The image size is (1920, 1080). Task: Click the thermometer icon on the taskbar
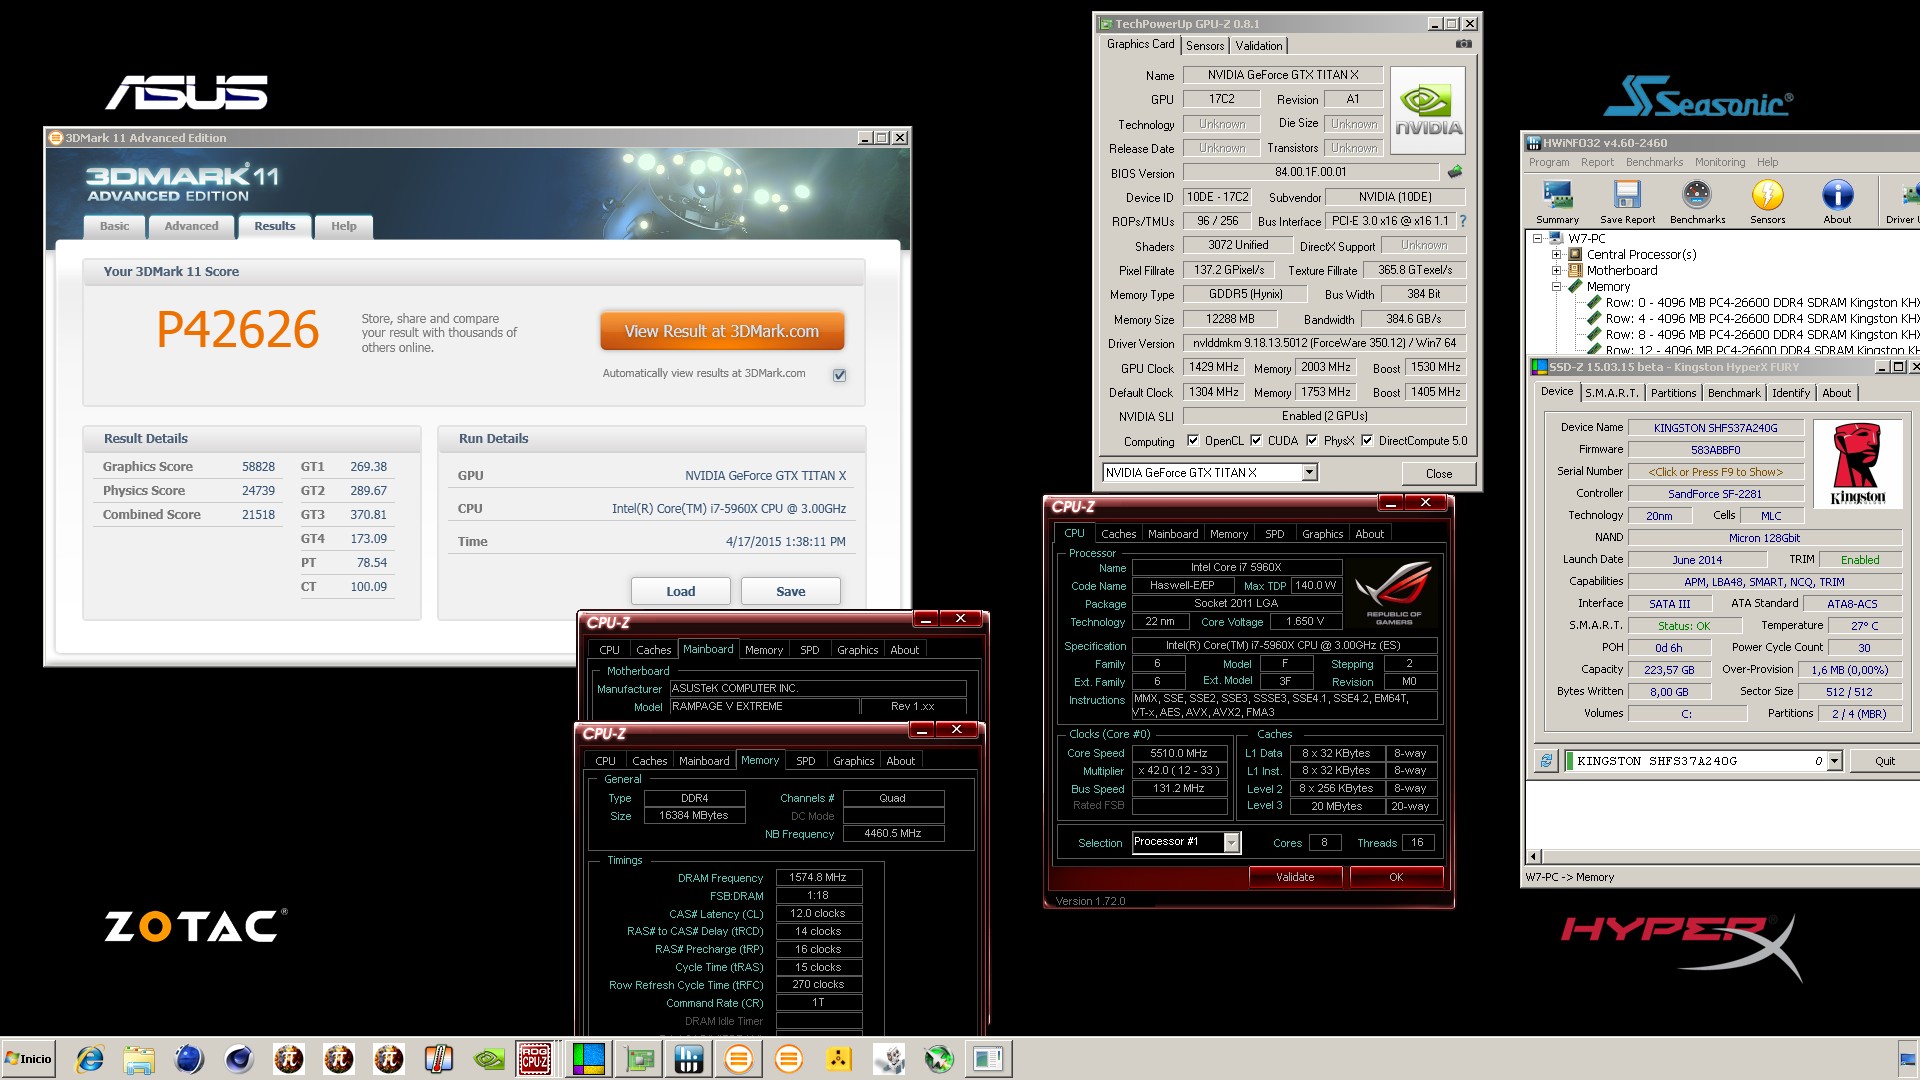[438, 1059]
